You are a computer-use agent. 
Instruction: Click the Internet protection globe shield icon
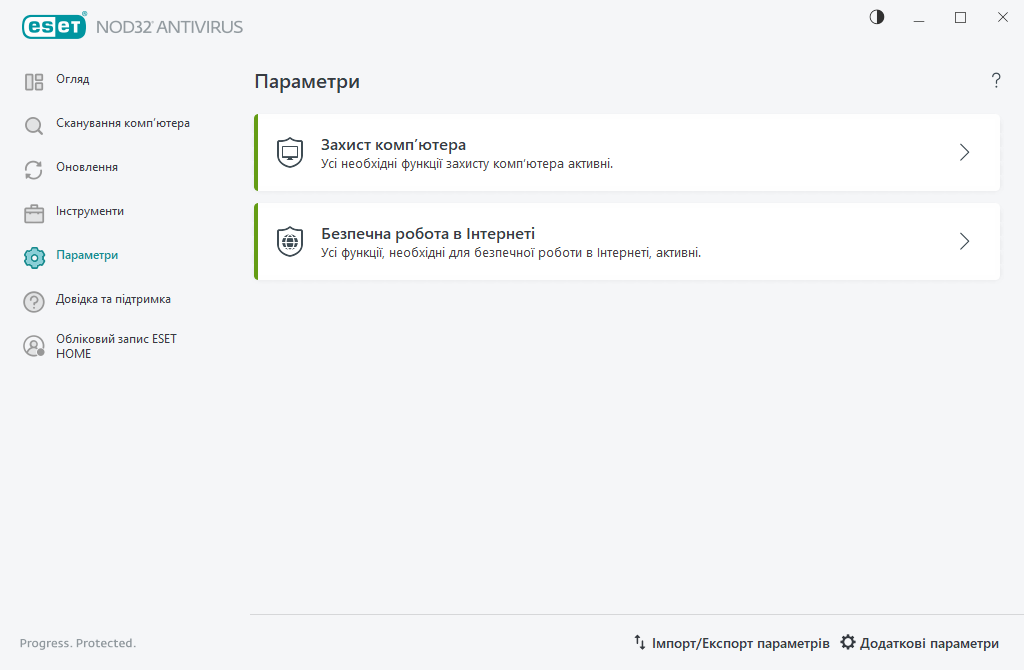tap(290, 241)
